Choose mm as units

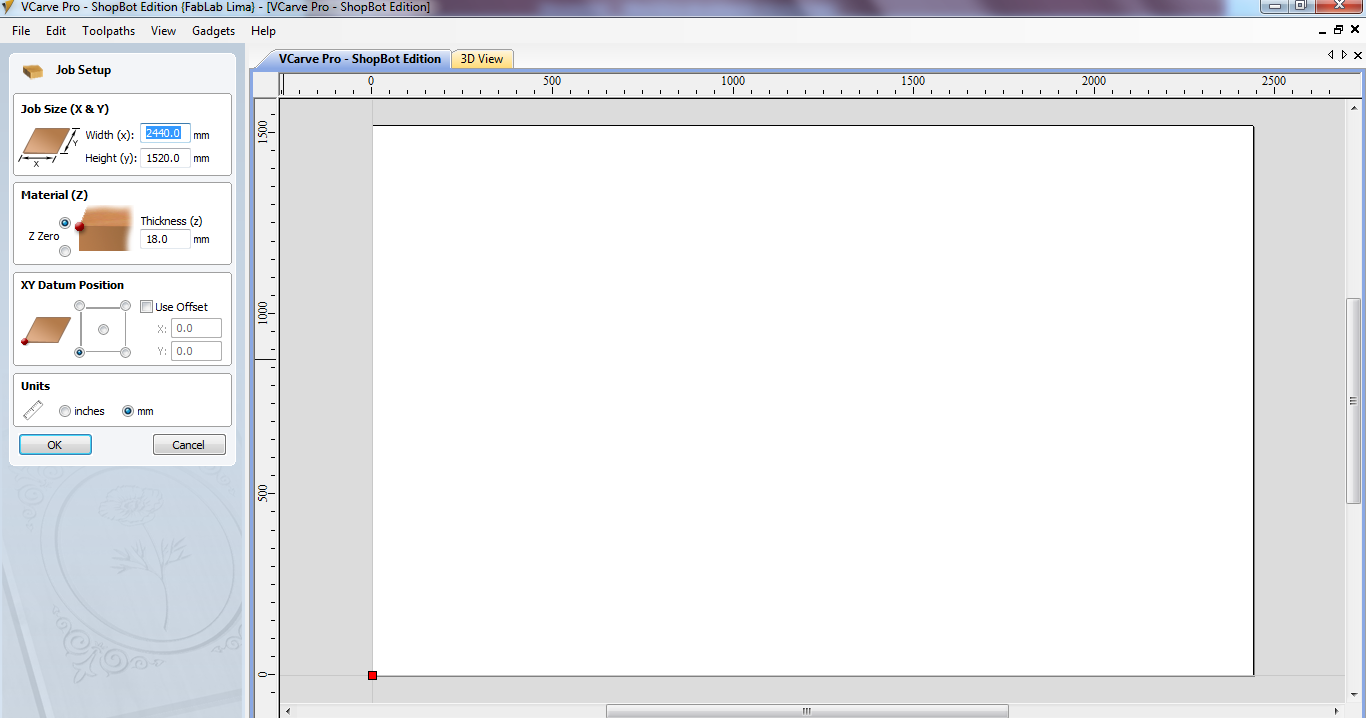[128, 411]
